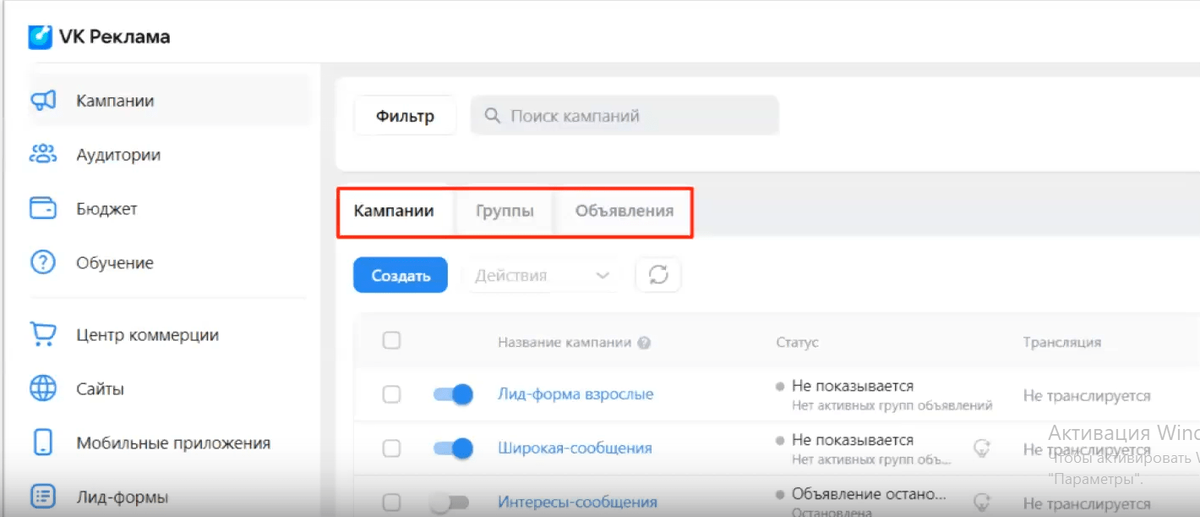Check the Лид-форма взрослые row checkbox
Image resolution: width=1200 pixels, height=517 pixels.
pyautogui.click(x=392, y=394)
